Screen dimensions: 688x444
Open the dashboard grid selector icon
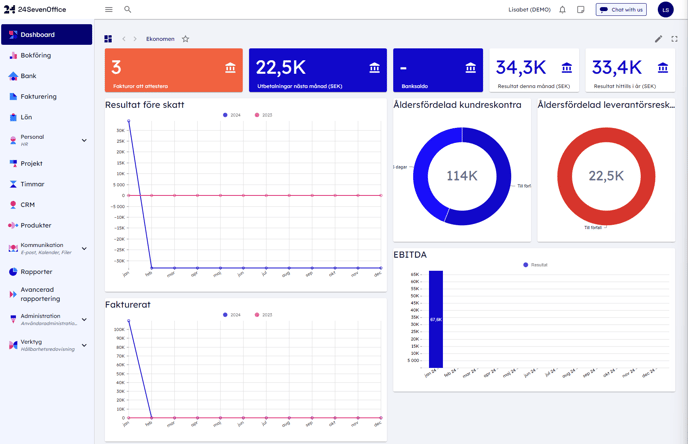click(x=108, y=39)
